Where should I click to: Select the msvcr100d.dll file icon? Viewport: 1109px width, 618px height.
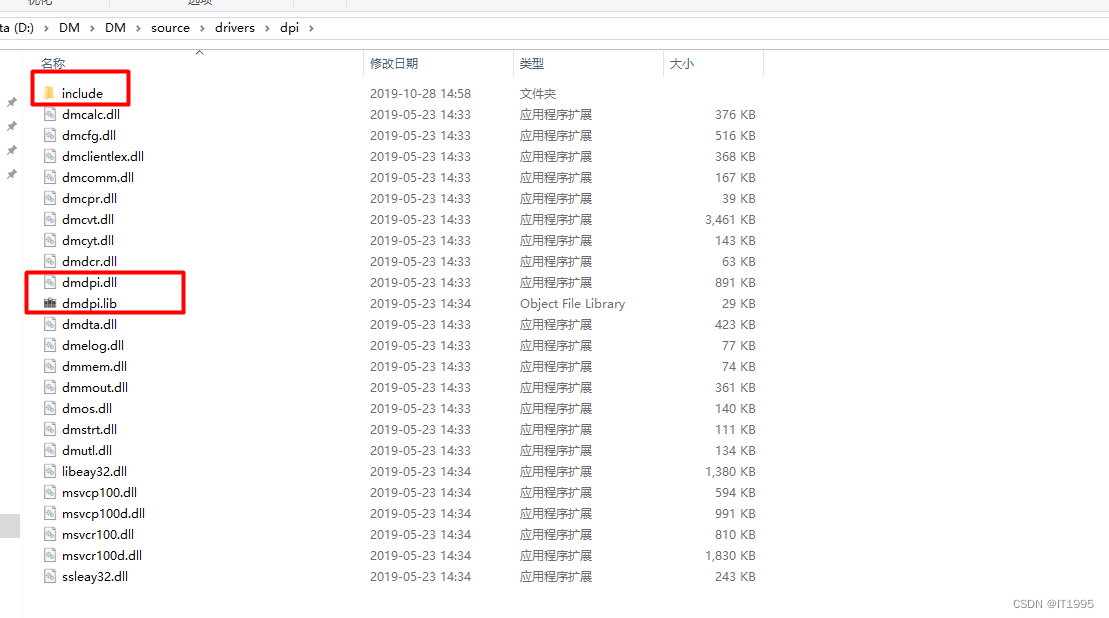coord(49,555)
